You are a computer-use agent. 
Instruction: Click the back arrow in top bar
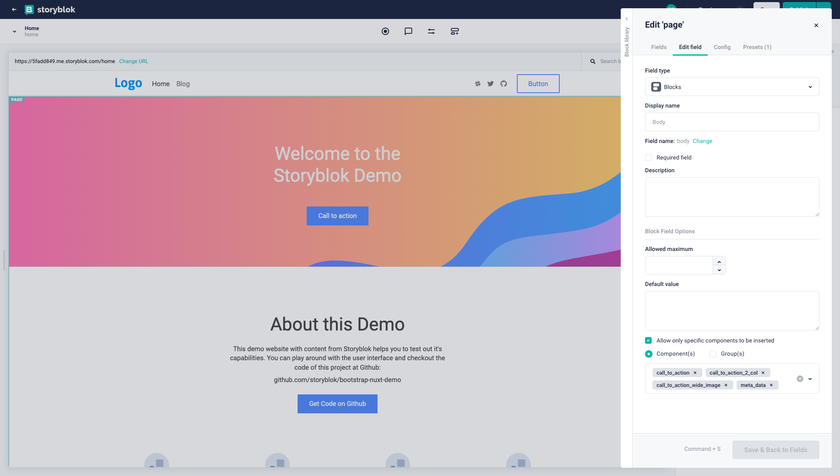pyautogui.click(x=14, y=9)
